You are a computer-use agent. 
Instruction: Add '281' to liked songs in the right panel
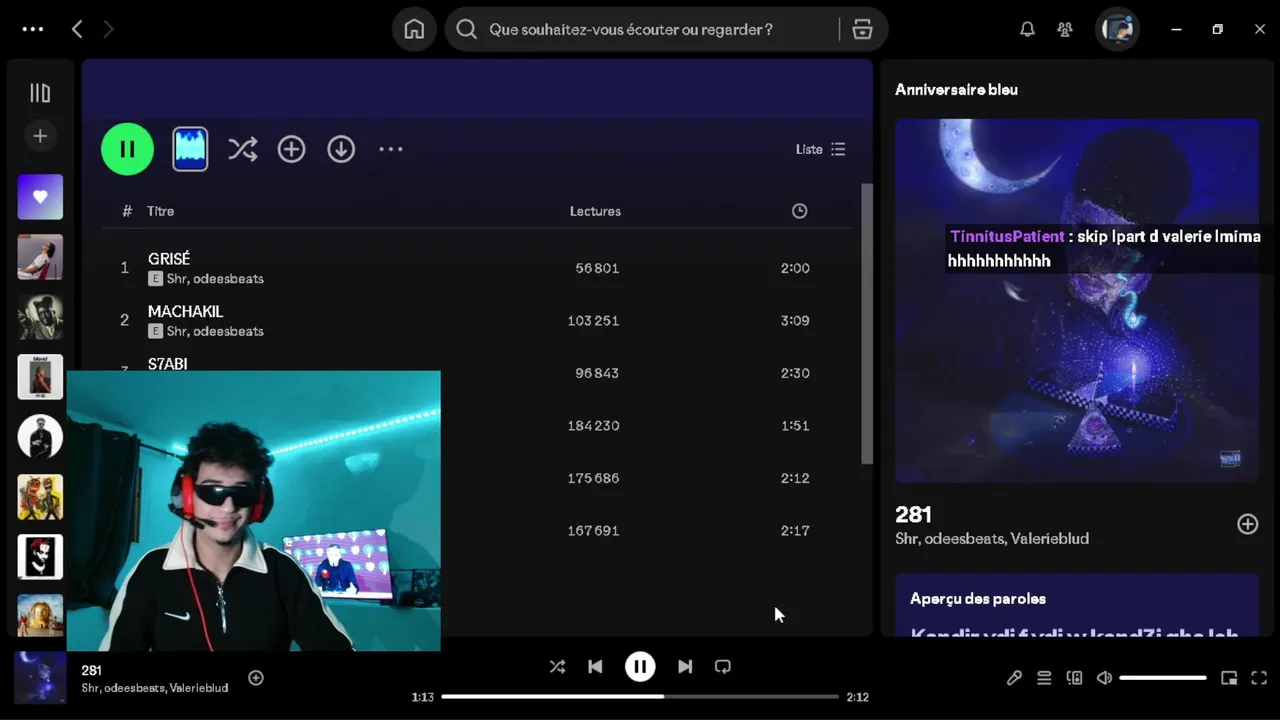pyautogui.click(x=1247, y=524)
